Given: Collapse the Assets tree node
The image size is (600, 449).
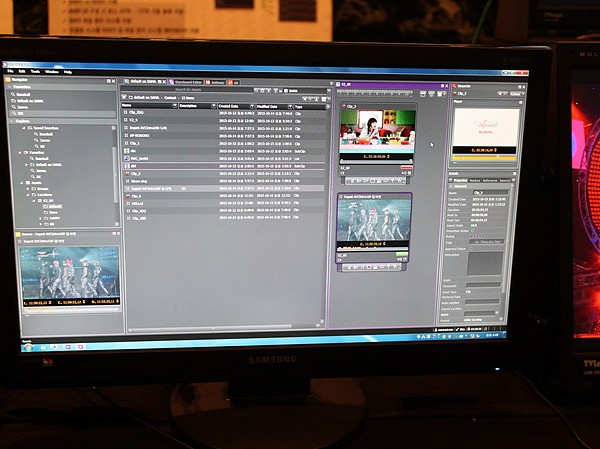Looking at the screenshot, I should point(21,183).
